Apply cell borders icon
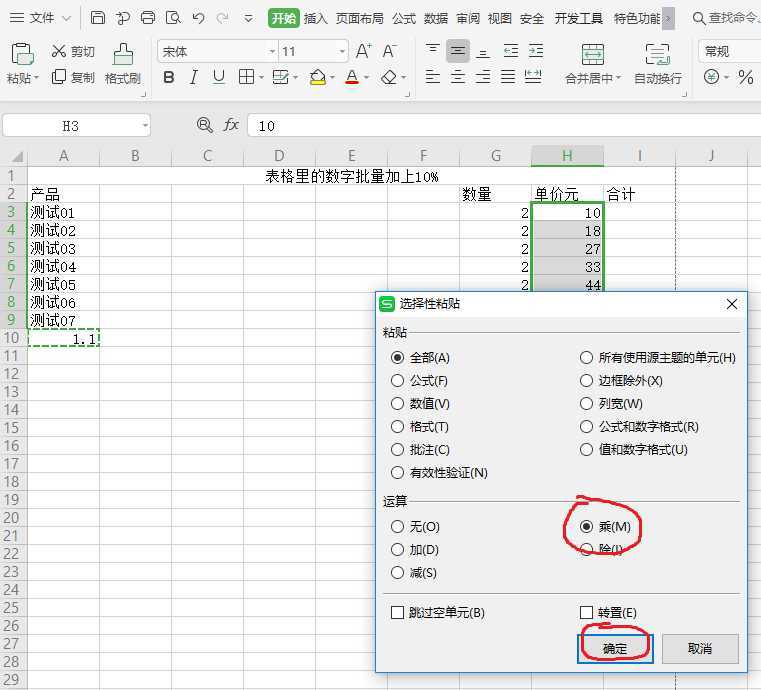Image resolution: width=761 pixels, height=690 pixels. pyautogui.click(x=247, y=77)
